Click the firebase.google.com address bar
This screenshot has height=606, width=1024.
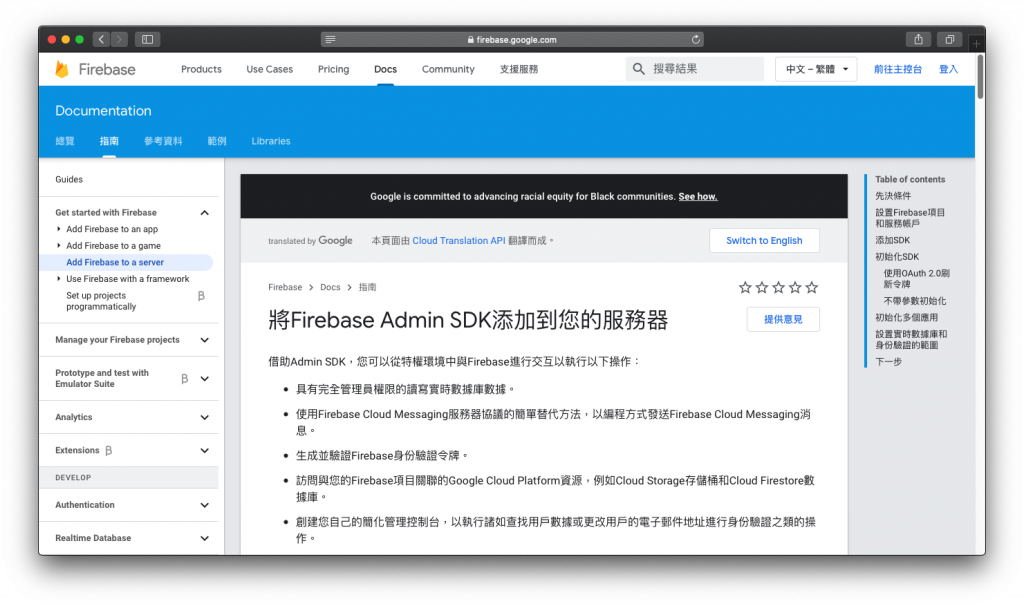pos(512,40)
